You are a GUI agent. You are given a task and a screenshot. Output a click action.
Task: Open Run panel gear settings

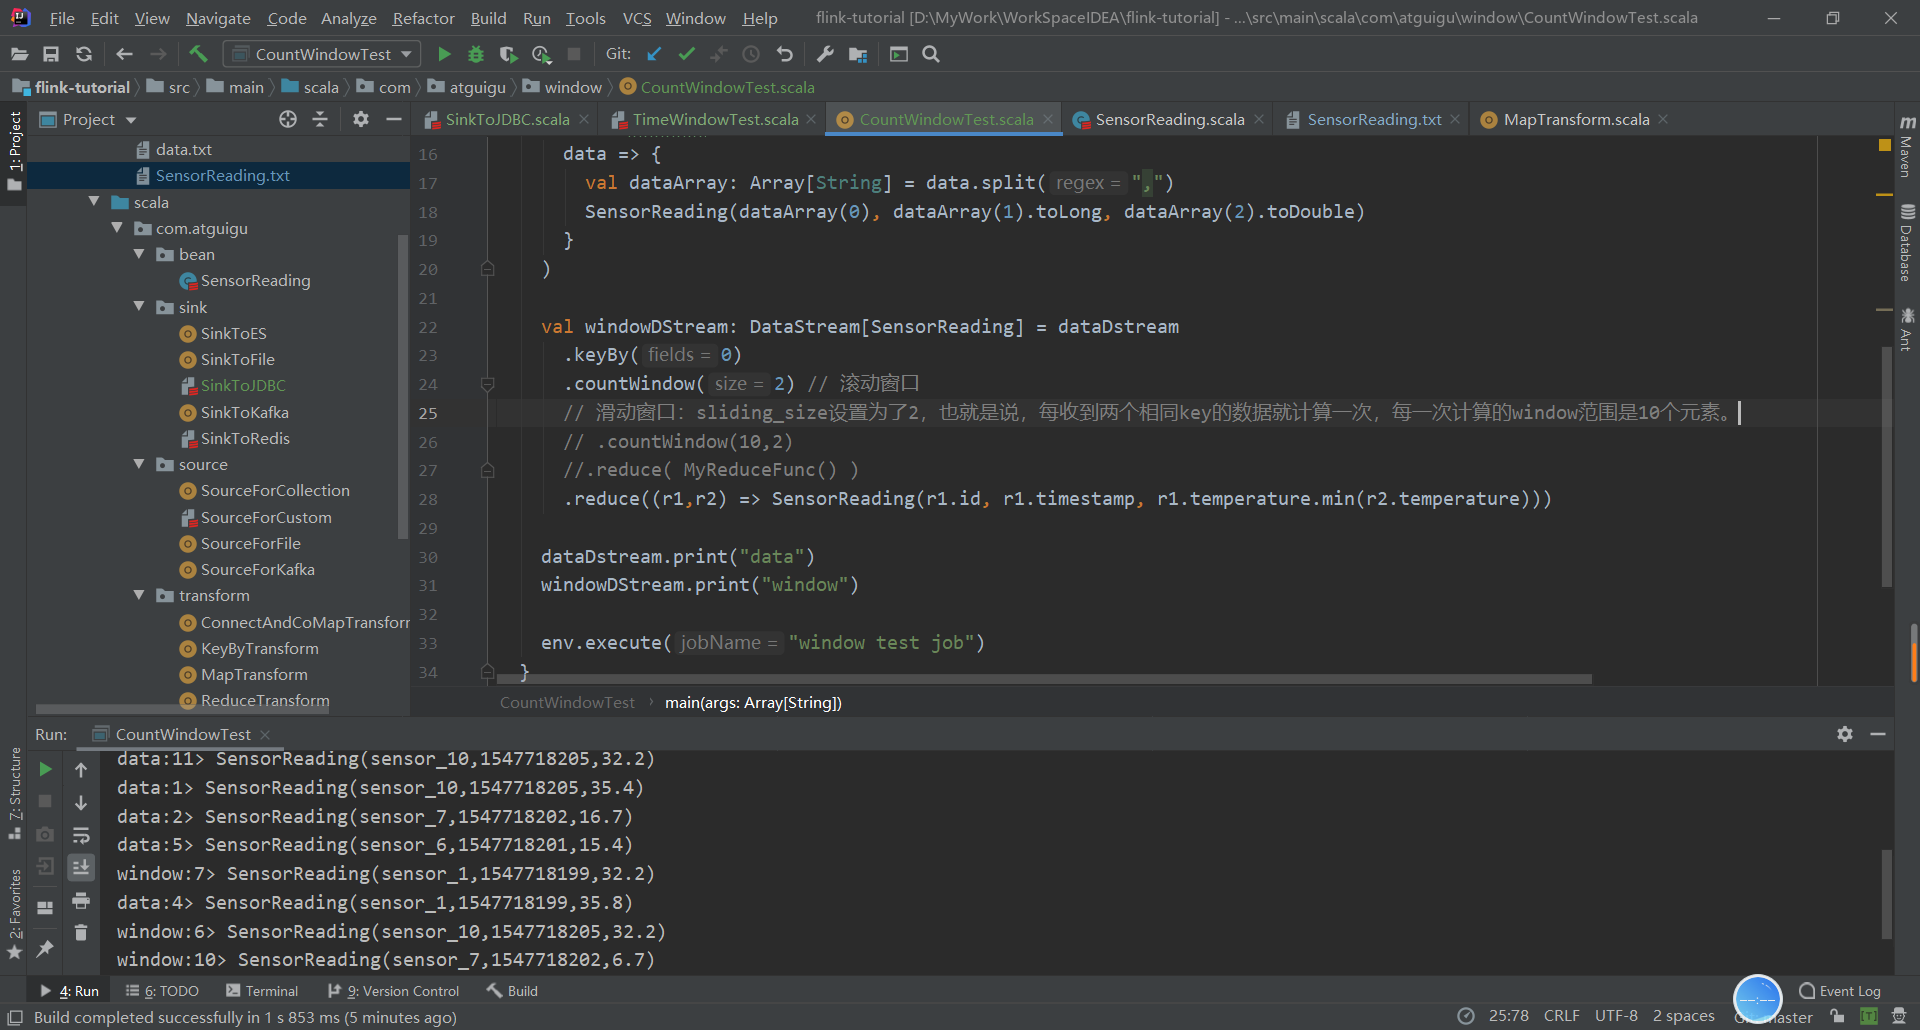click(1845, 734)
